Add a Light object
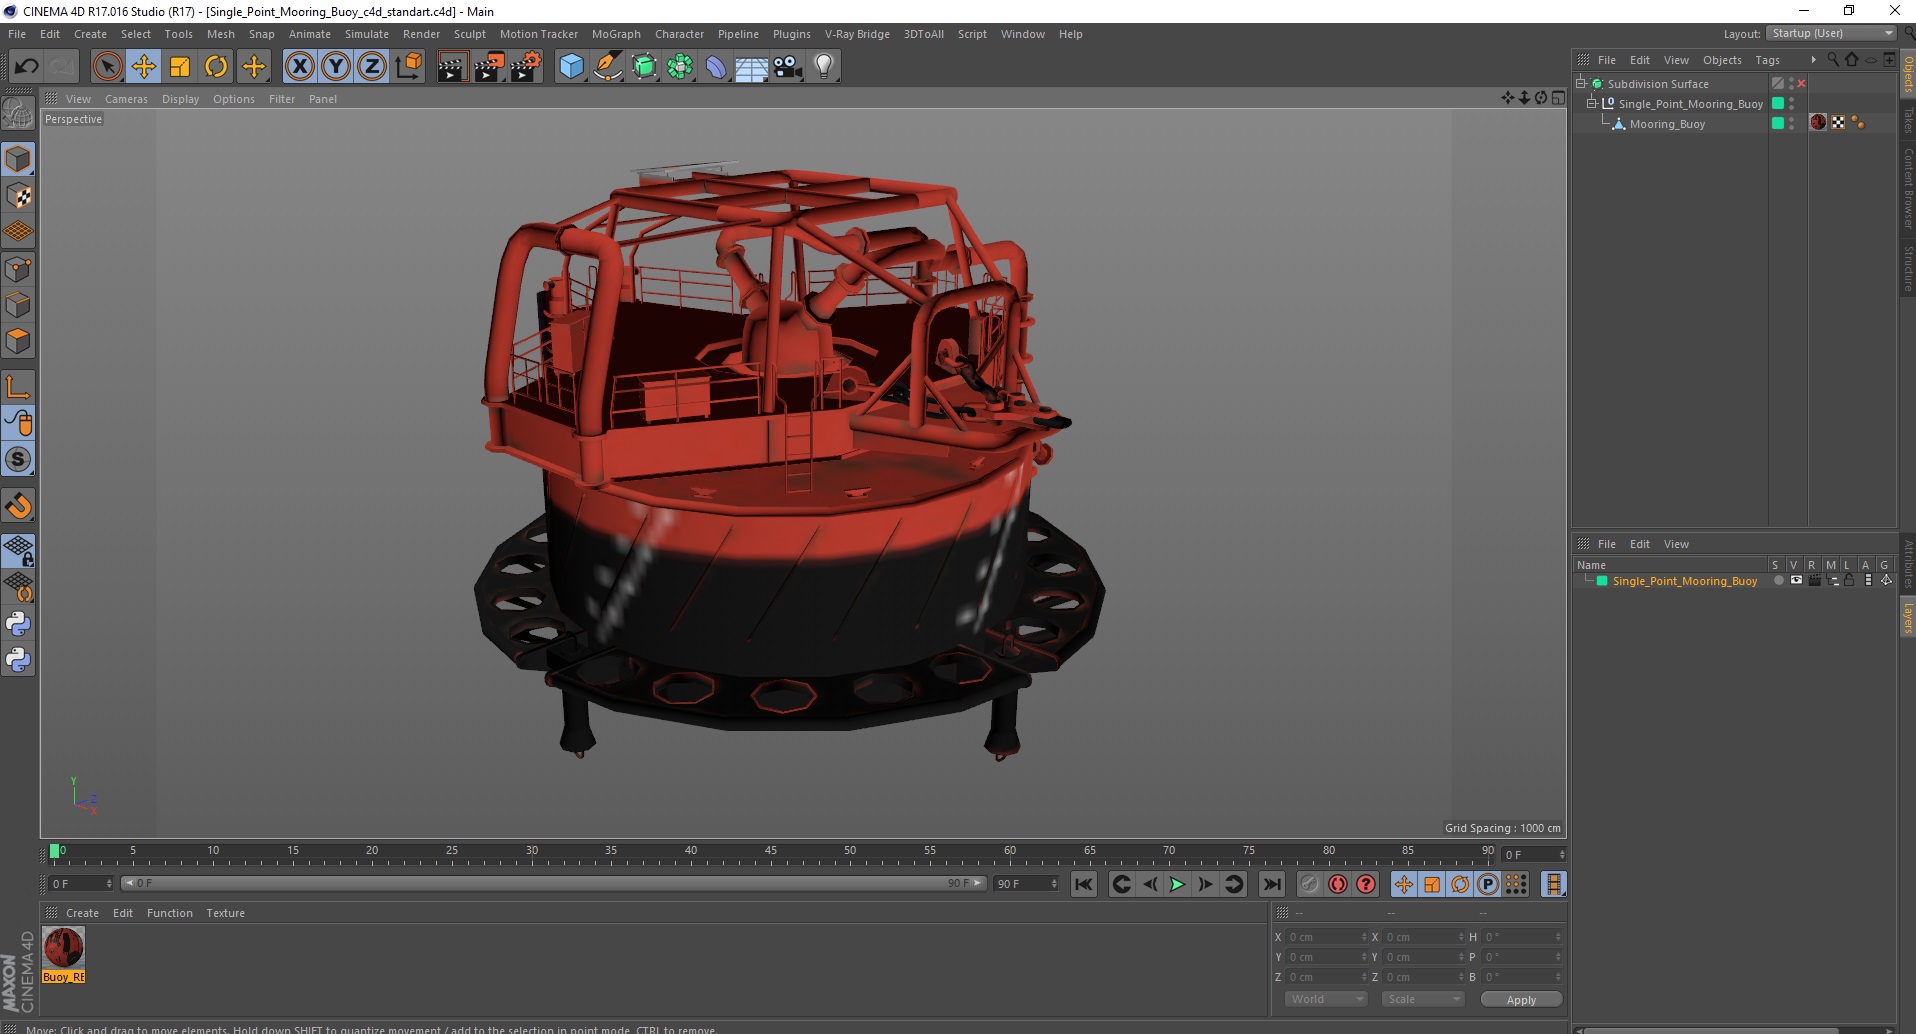This screenshot has width=1916, height=1034. click(x=824, y=67)
